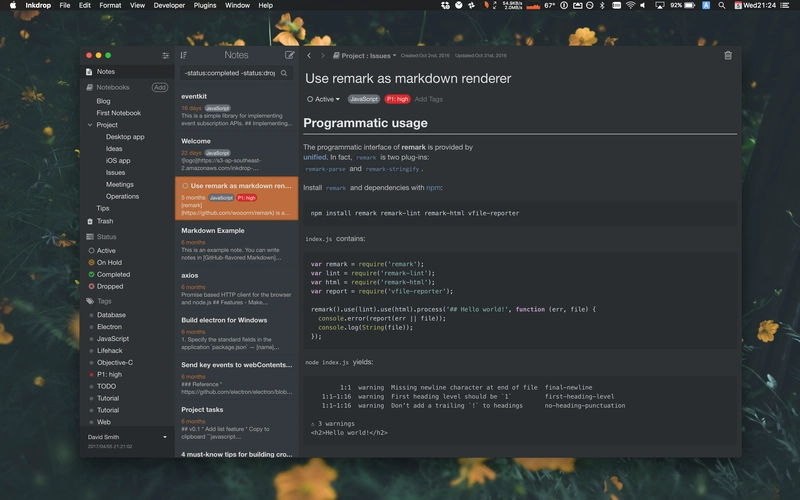This screenshot has height=500, width=800.
Task: Click the sidebar filter settings icon
Action: [x=165, y=56]
